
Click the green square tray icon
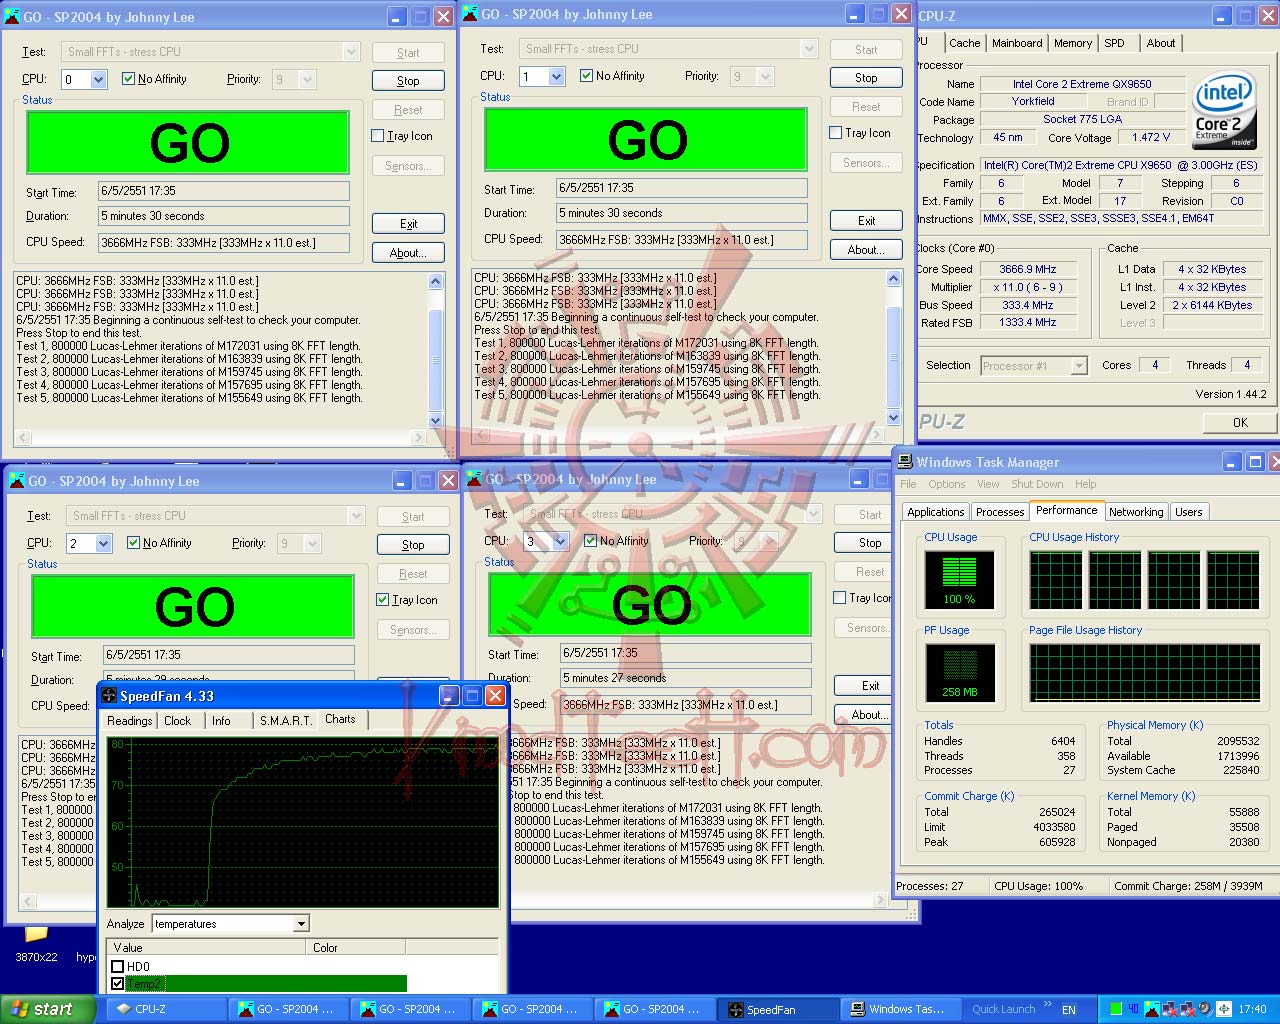[1116, 1009]
